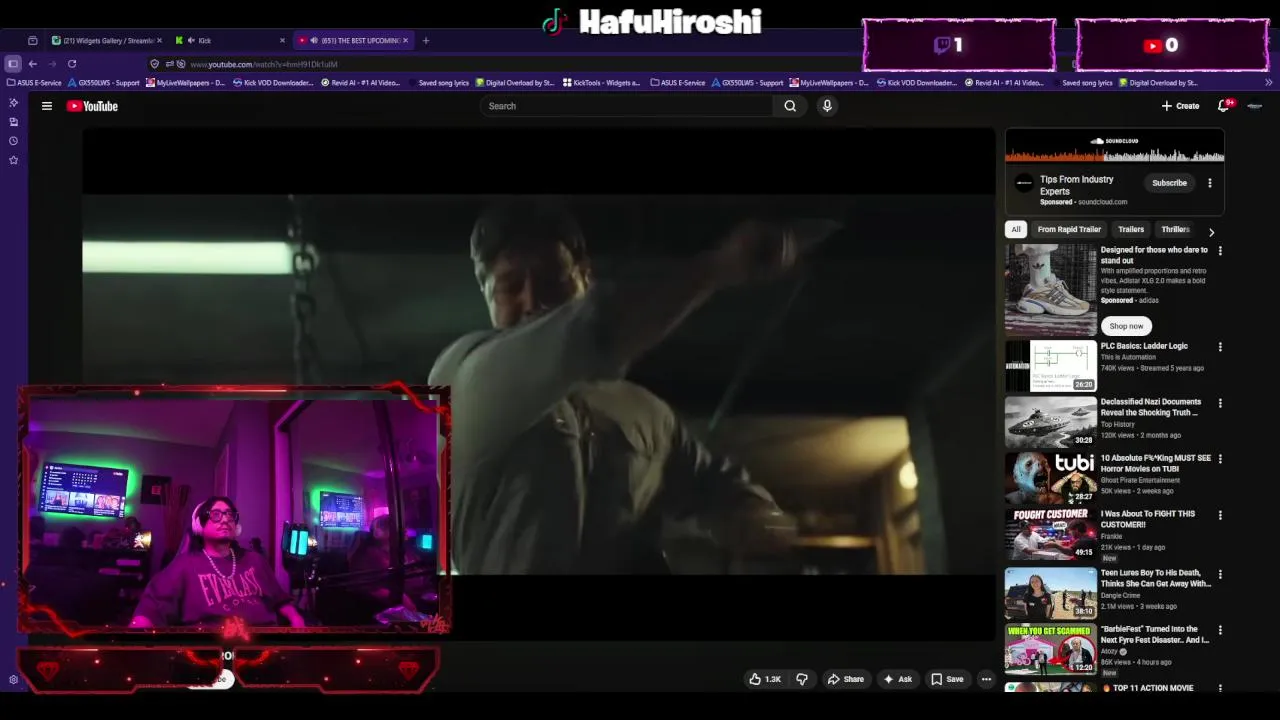1280x720 pixels.
Task: Open Tubi horror movies thumbnail
Action: click(x=1051, y=478)
